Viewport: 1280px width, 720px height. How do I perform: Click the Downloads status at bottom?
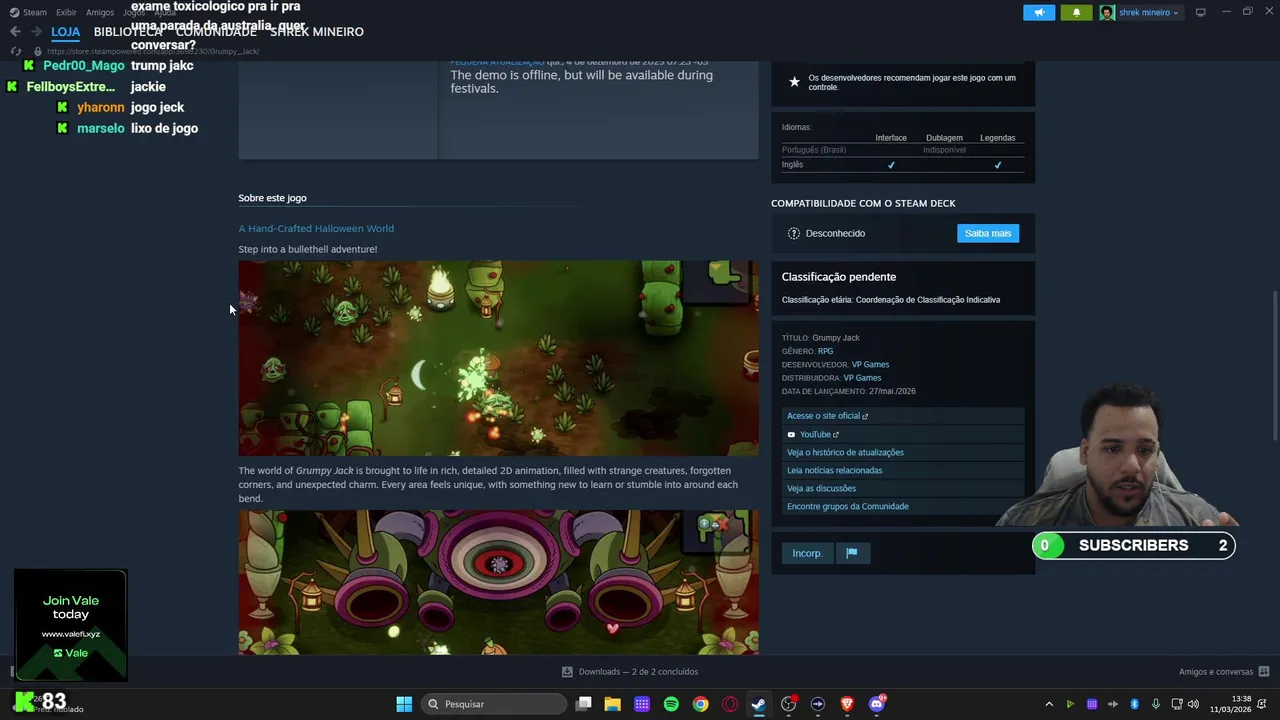click(630, 672)
